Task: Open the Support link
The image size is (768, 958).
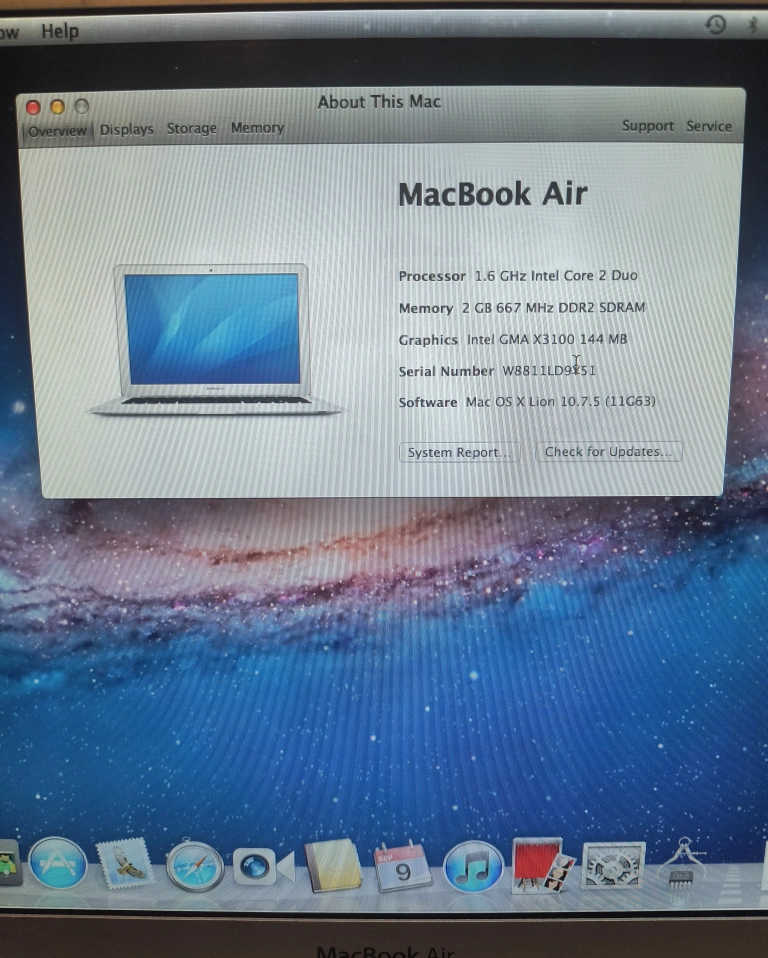Action: (x=647, y=126)
